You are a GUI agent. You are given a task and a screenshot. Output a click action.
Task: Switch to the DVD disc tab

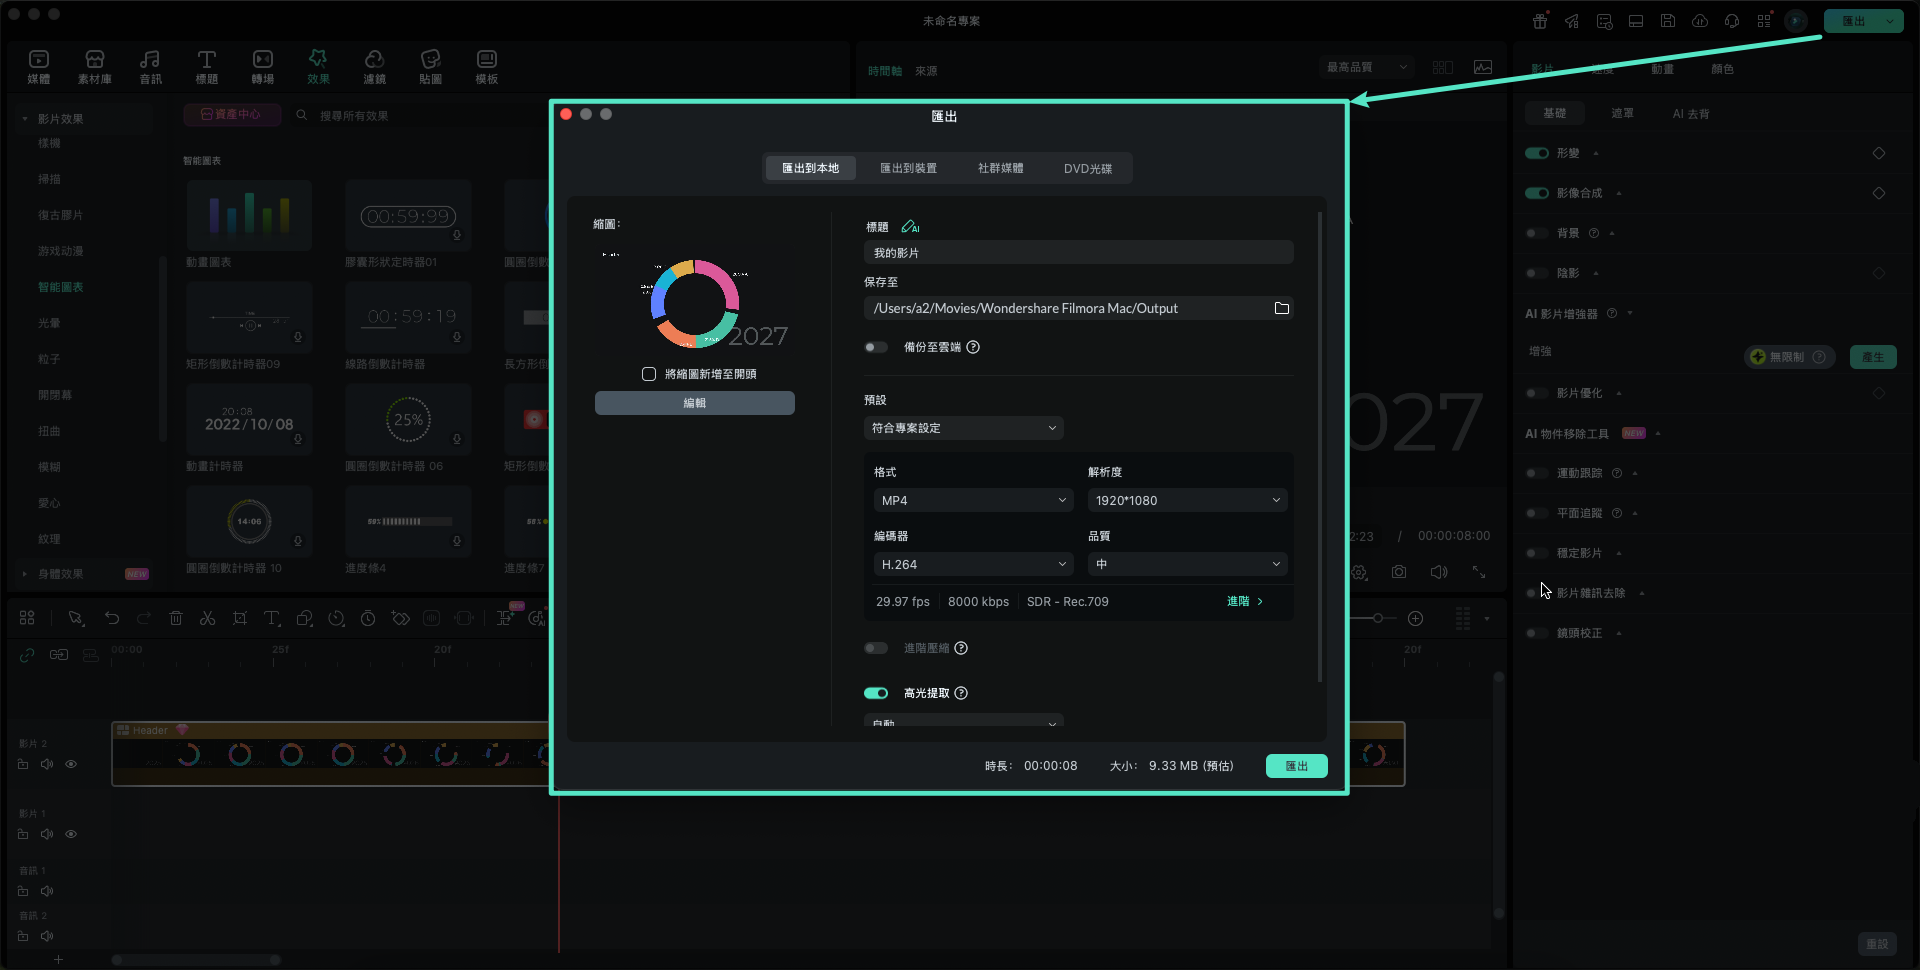click(1087, 168)
